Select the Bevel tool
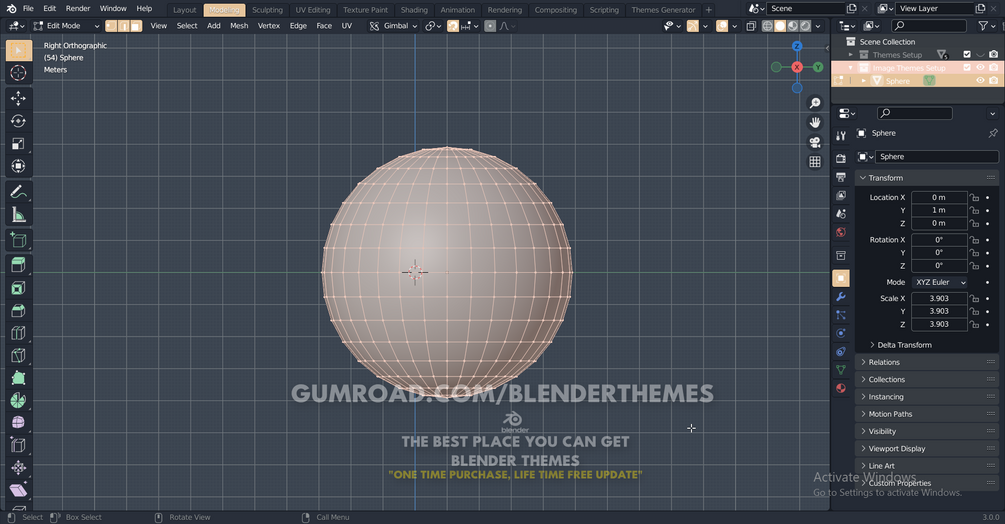Image resolution: width=1005 pixels, height=524 pixels. [19, 311]
